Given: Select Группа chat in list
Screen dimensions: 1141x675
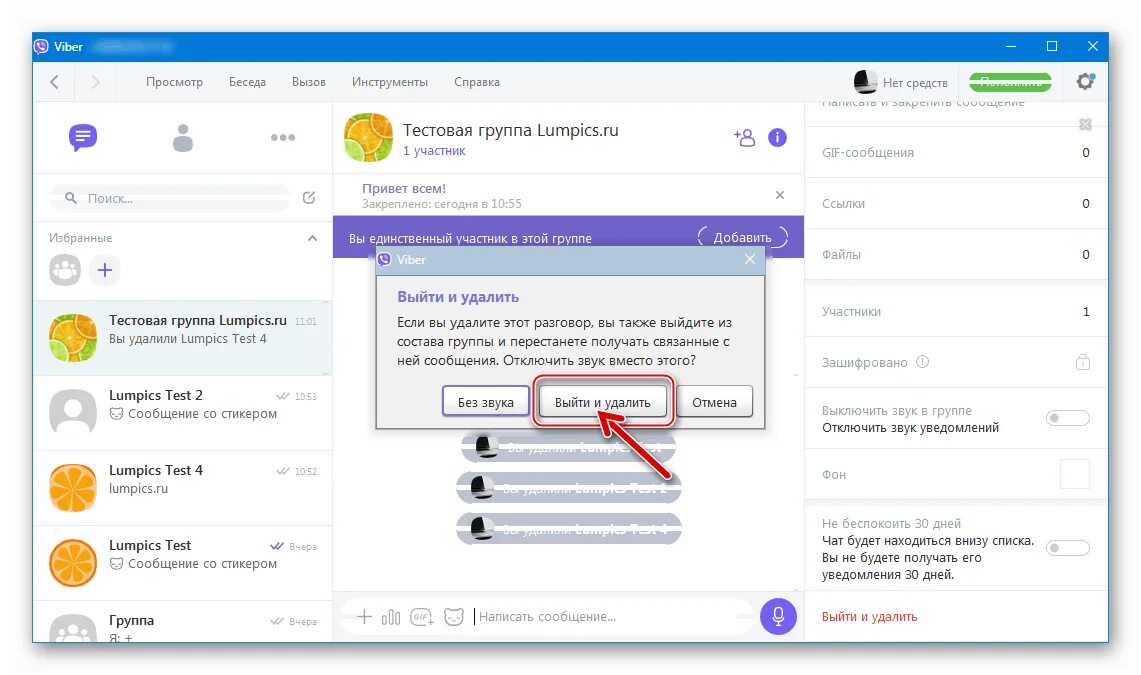Looking at the screenshot, I should pyautogui.click(x=183, y=623).
